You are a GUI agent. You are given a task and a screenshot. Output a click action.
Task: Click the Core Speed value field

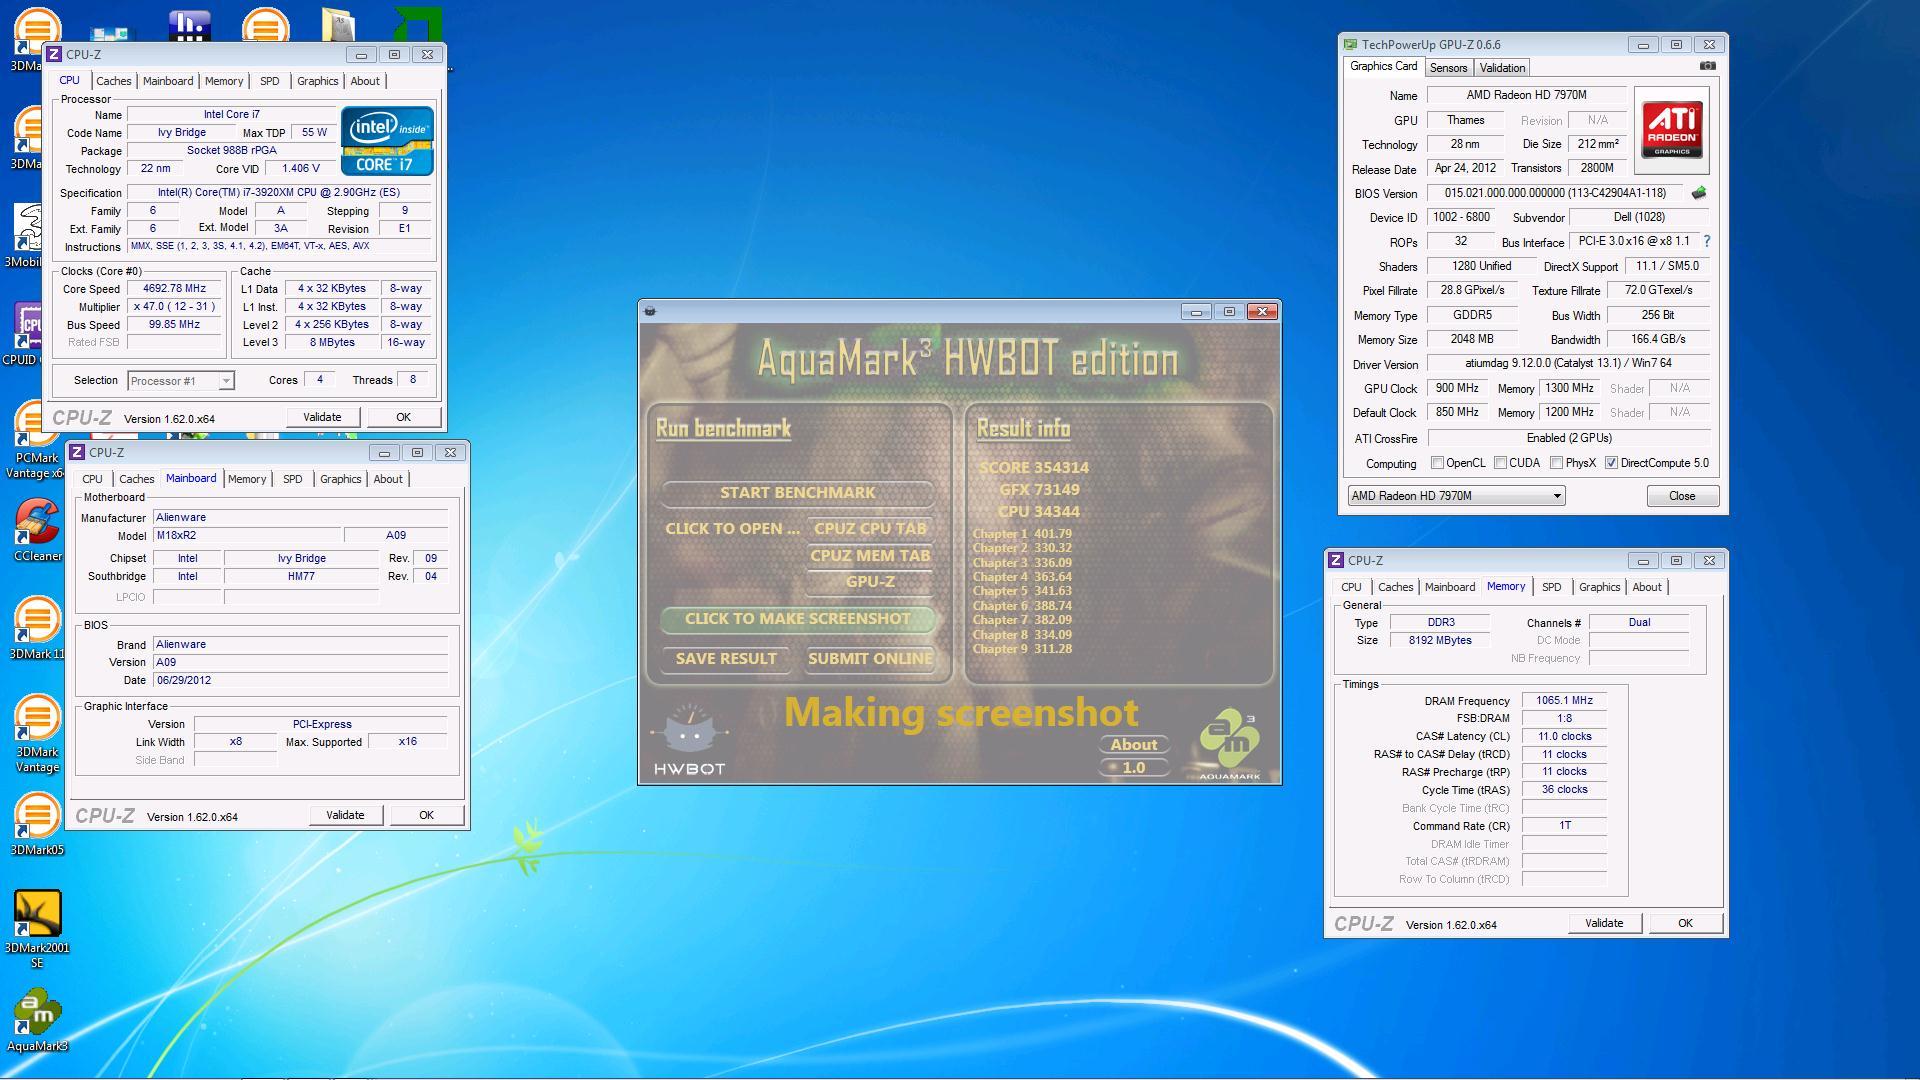[174, 288]
